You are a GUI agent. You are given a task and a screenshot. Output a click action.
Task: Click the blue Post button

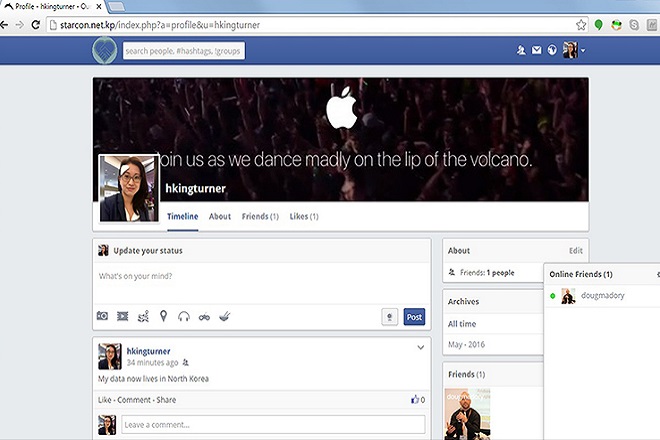414,317
